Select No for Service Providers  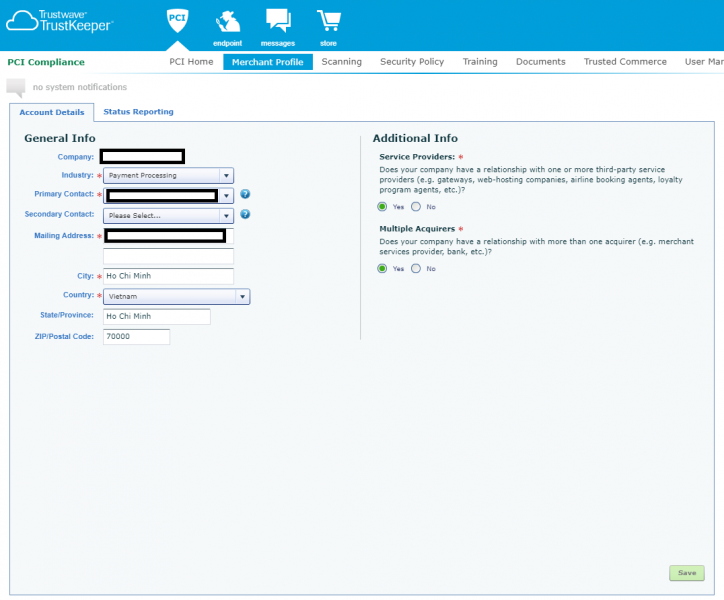(416, 207)
